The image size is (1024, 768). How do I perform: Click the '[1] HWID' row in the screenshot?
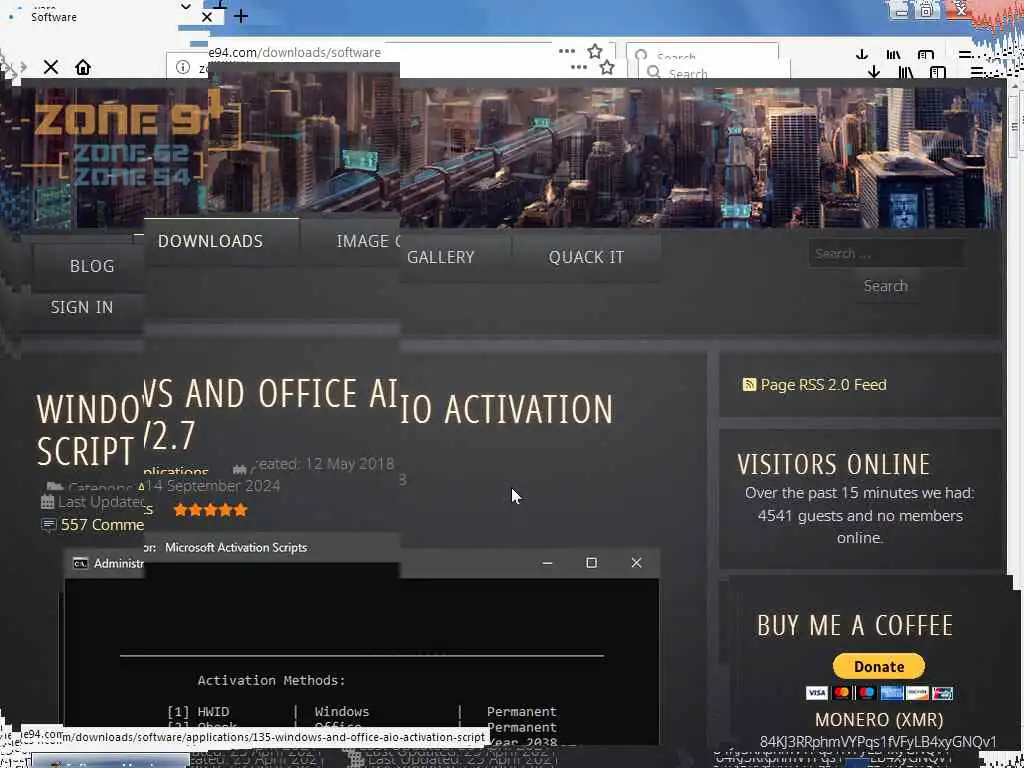click(x=362, y=711)
